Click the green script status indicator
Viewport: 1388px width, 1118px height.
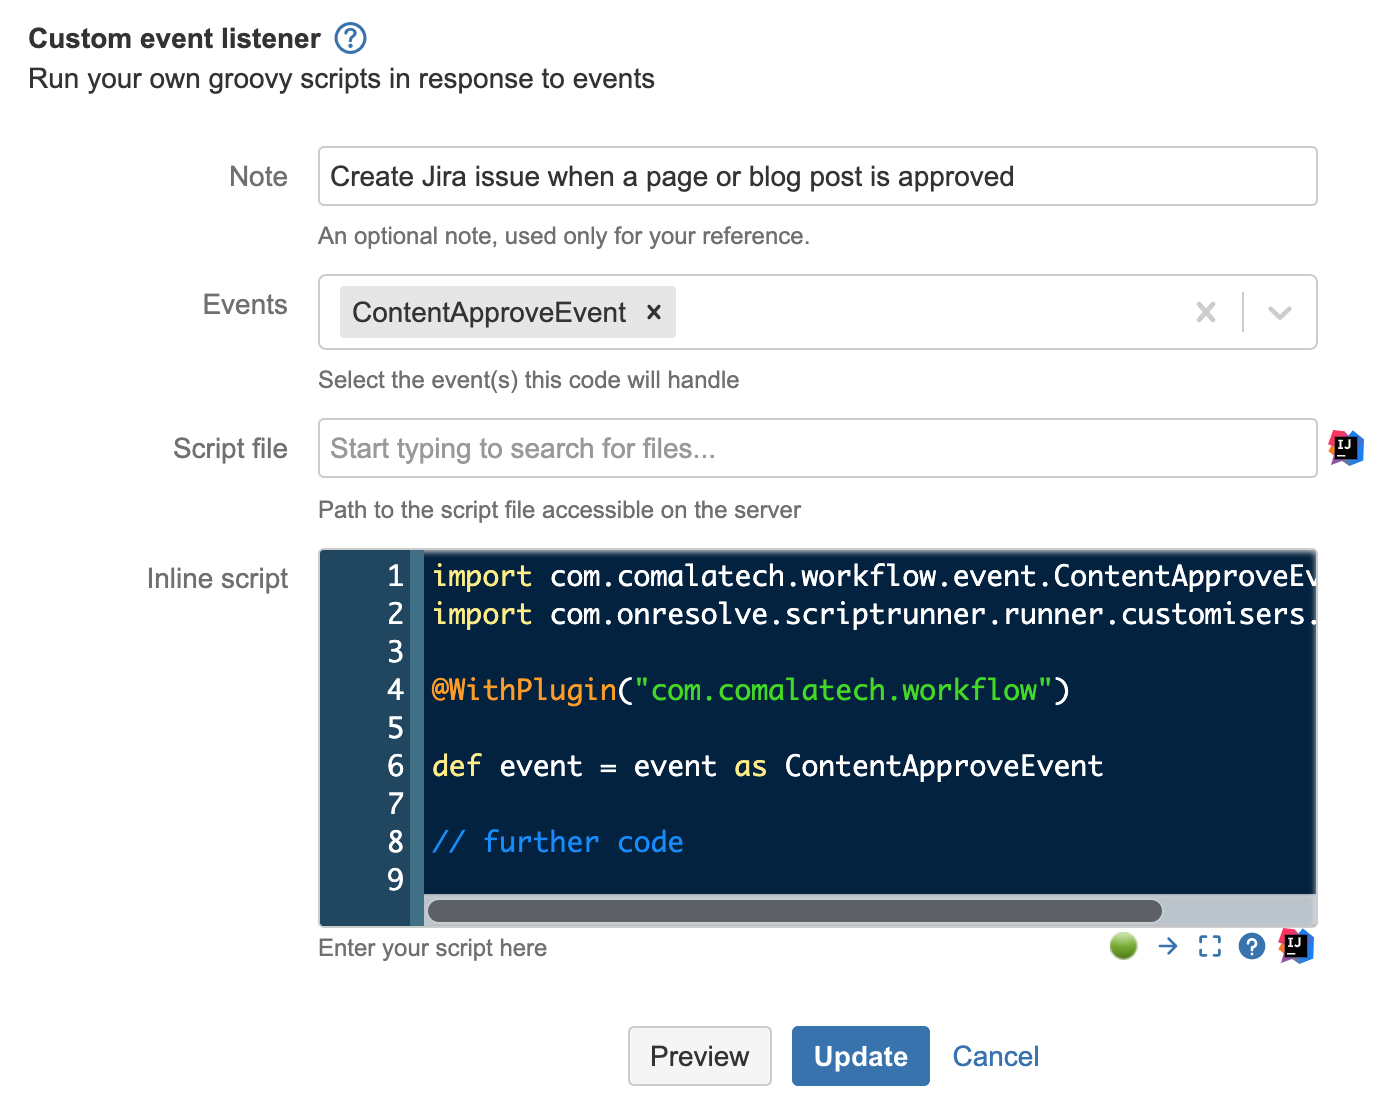[1124, 945]
